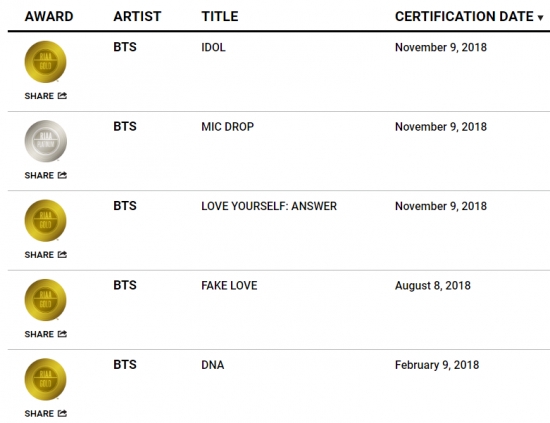Share the LOVE YOURSELF: ANSWER certification
The image size is (550, 423).
tap(46, 255)
